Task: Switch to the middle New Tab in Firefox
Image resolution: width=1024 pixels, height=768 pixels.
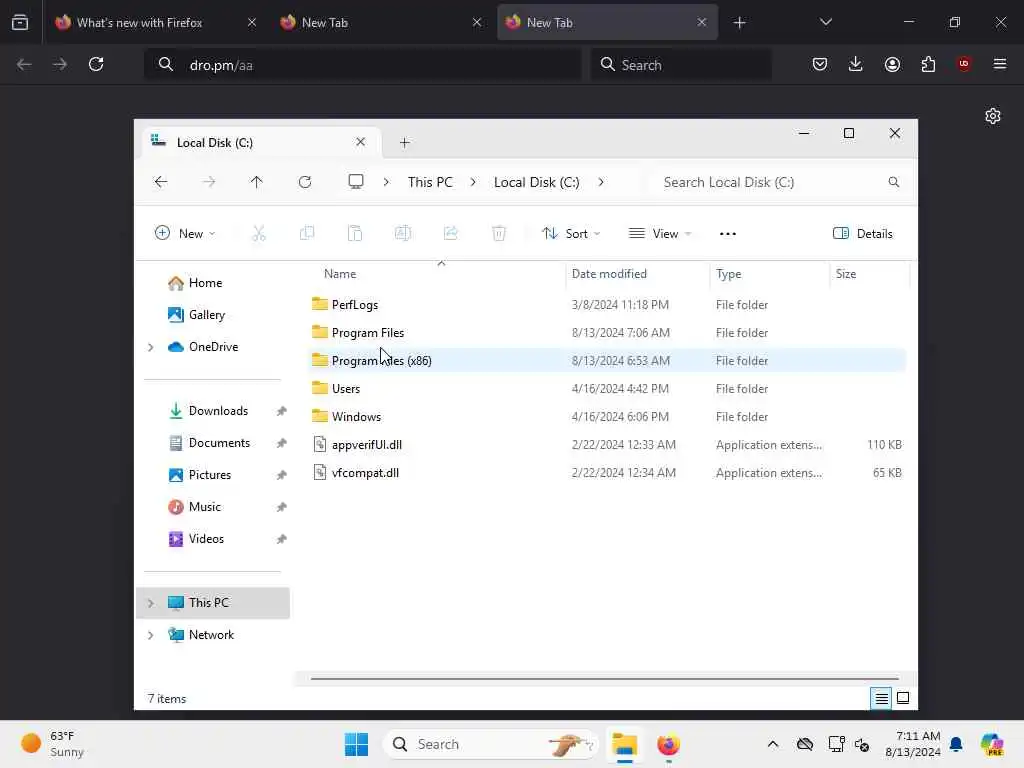Action: click(379, 23)
